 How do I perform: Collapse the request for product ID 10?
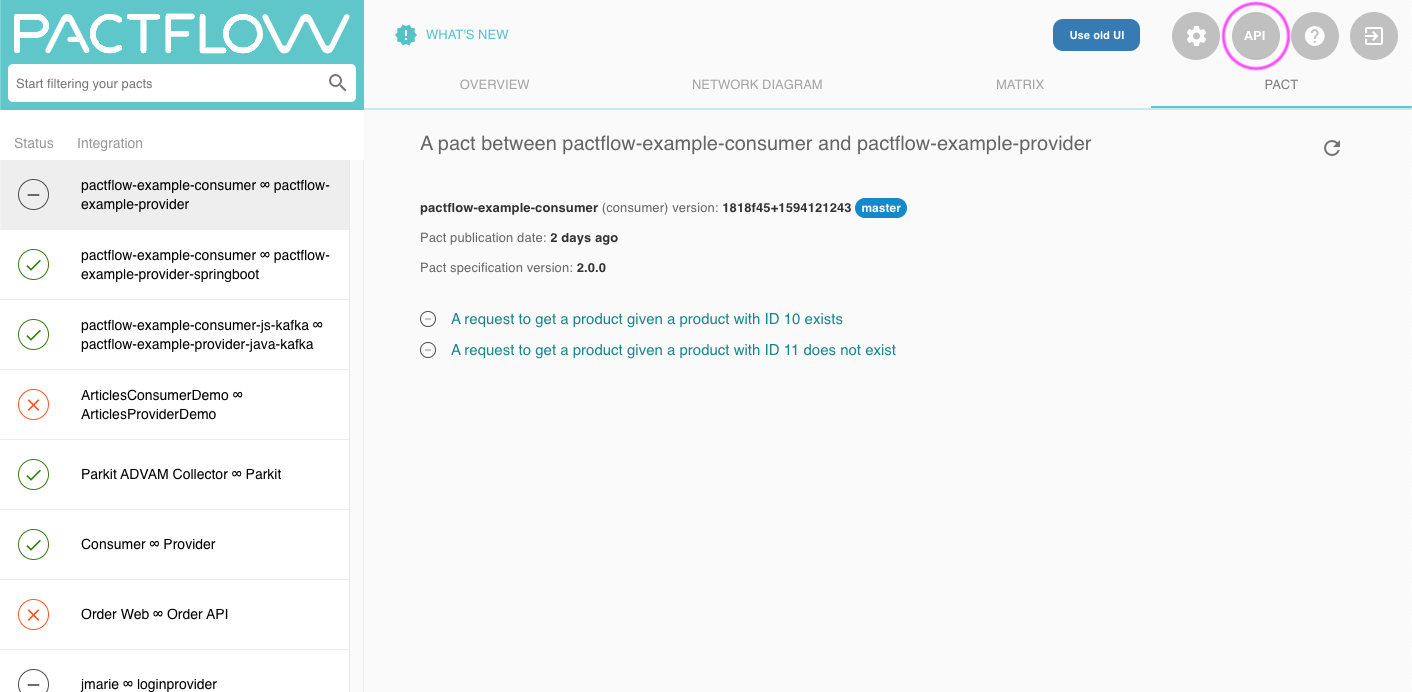(x=428, y=318)
